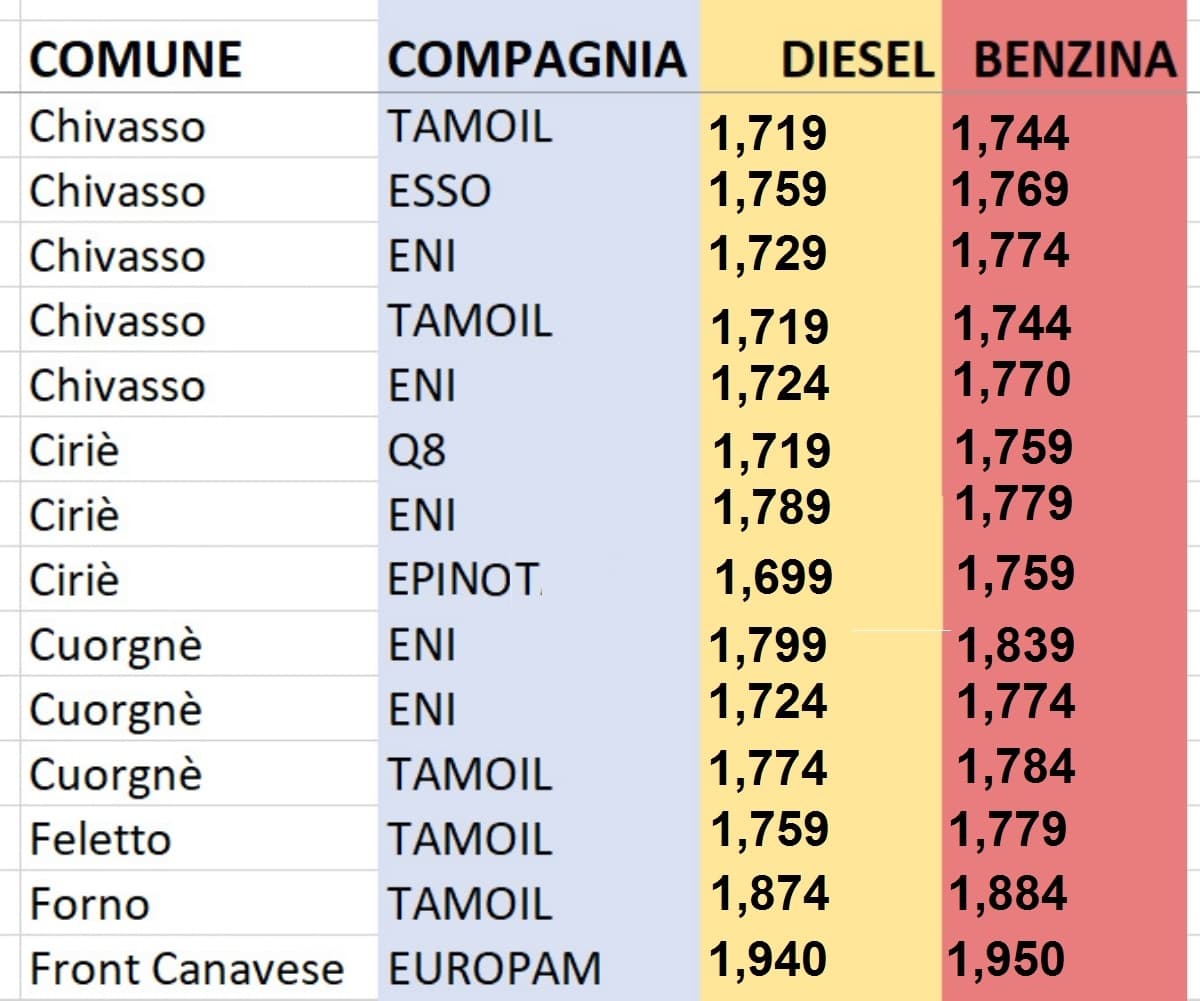Select the Q8 company cell
1200x1001 pixels.
pos(417,451)
